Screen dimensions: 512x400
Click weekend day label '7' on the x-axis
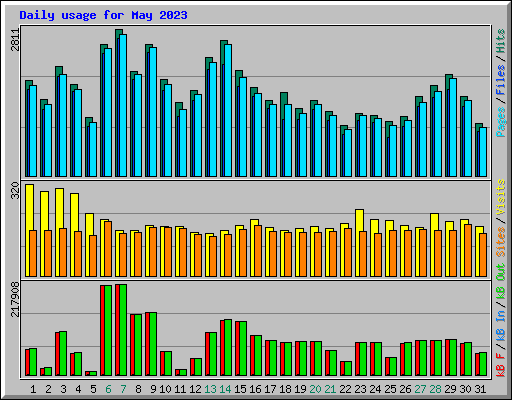pos(123,389)
